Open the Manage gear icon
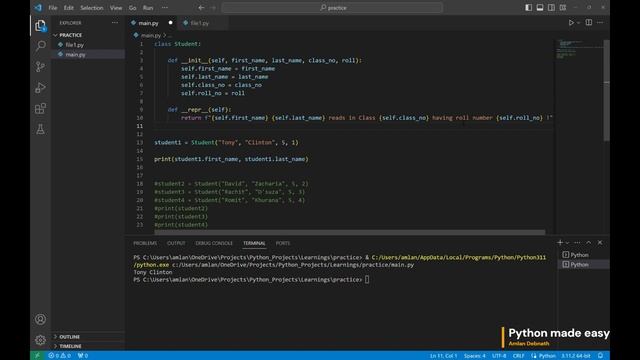 (x=40, y=340)
